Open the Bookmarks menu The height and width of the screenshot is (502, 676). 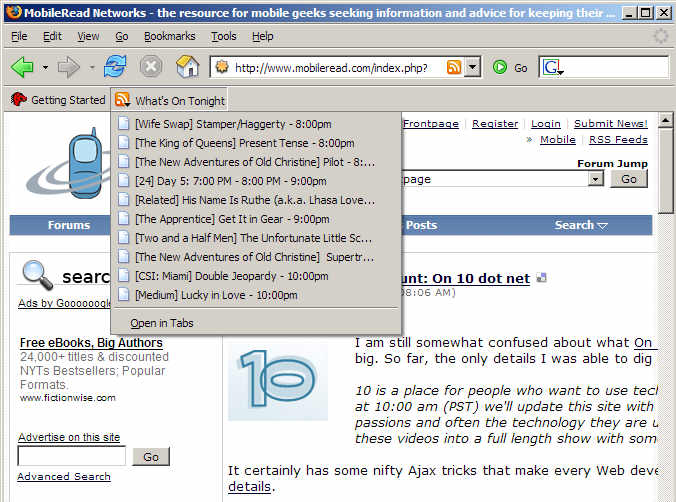tap(169, 36)
